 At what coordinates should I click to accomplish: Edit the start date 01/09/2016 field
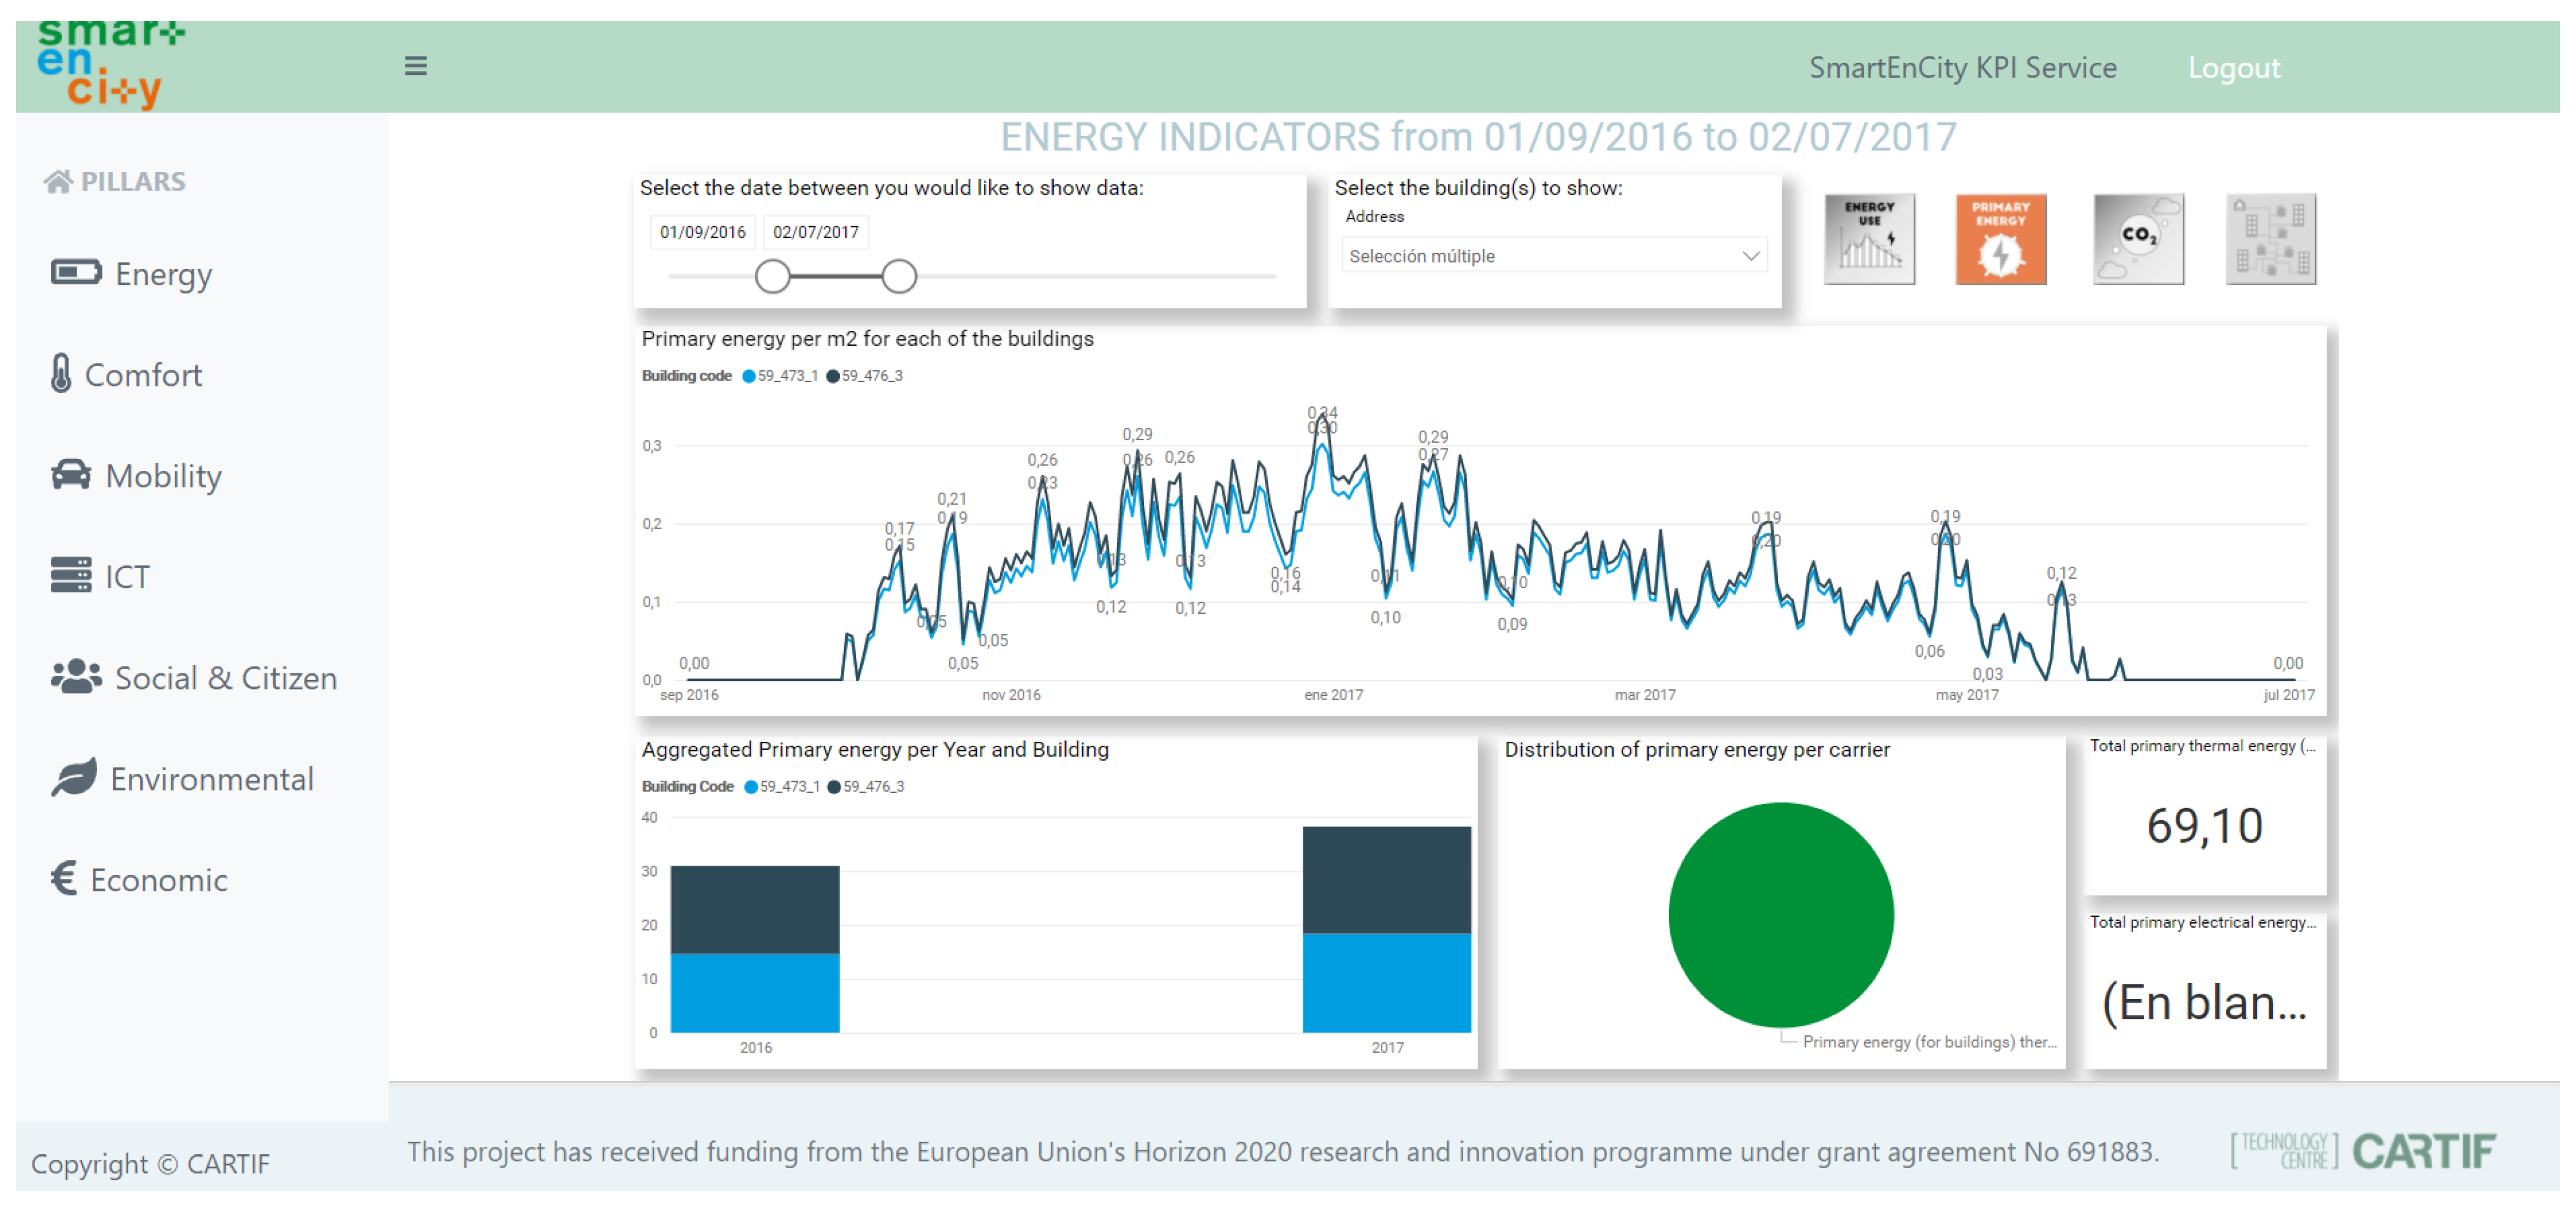(x=702, y=232)
